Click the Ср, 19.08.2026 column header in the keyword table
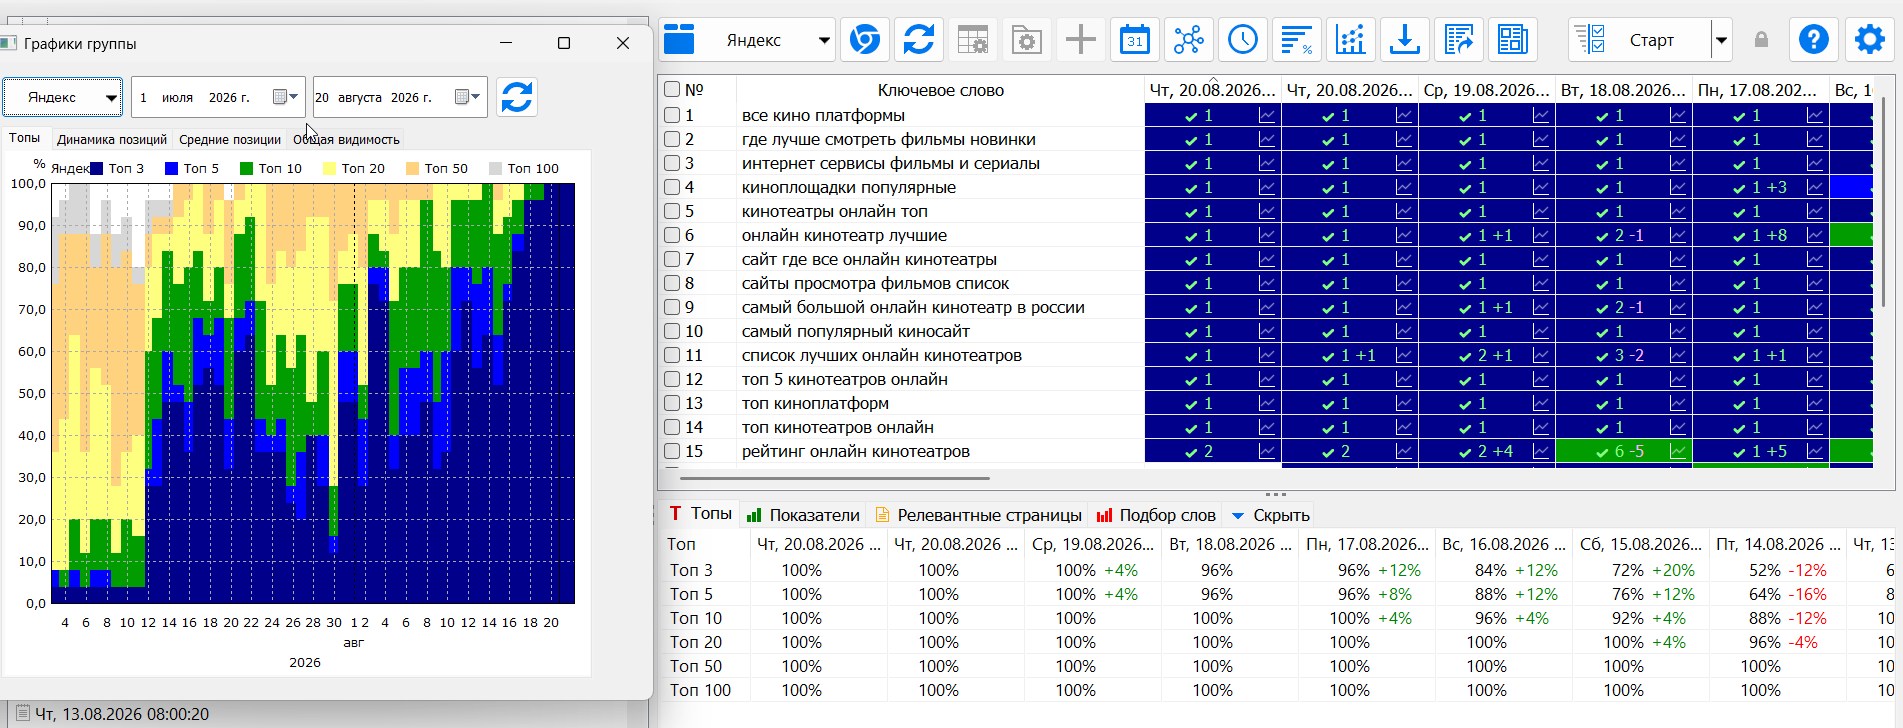1903x728 pixels. (x=1486, y=90)
